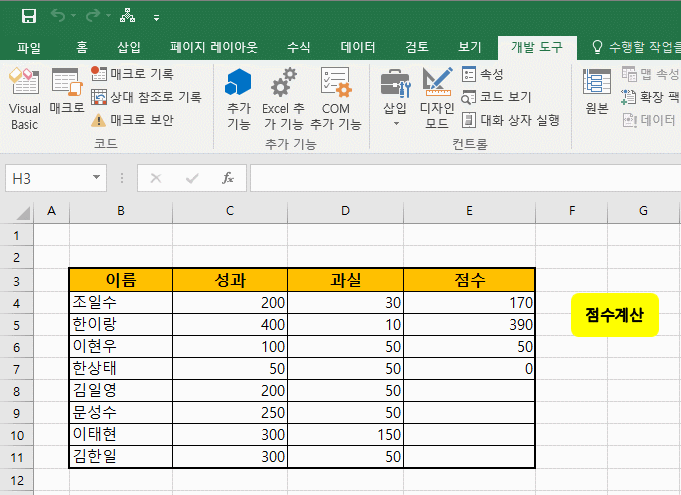
Task: Switch to the 페이지 레이아웃 tab
Action: pyautogui.click(x=214, y=47)
